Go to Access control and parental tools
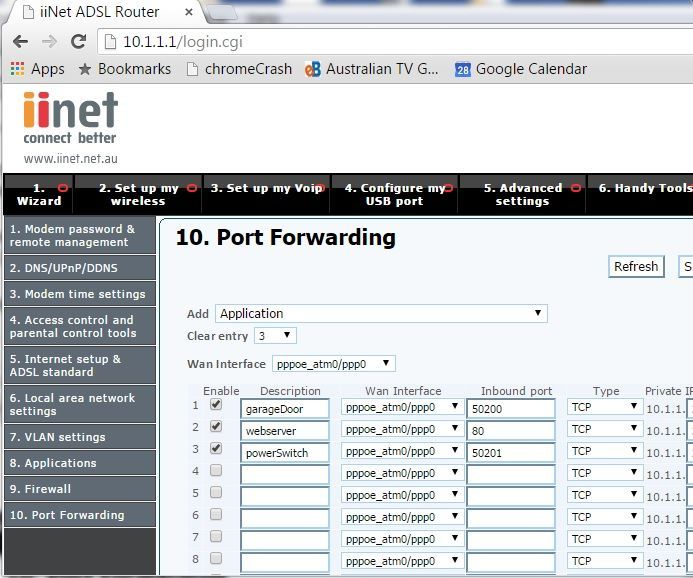693x578 pixels. coord(80,326)
